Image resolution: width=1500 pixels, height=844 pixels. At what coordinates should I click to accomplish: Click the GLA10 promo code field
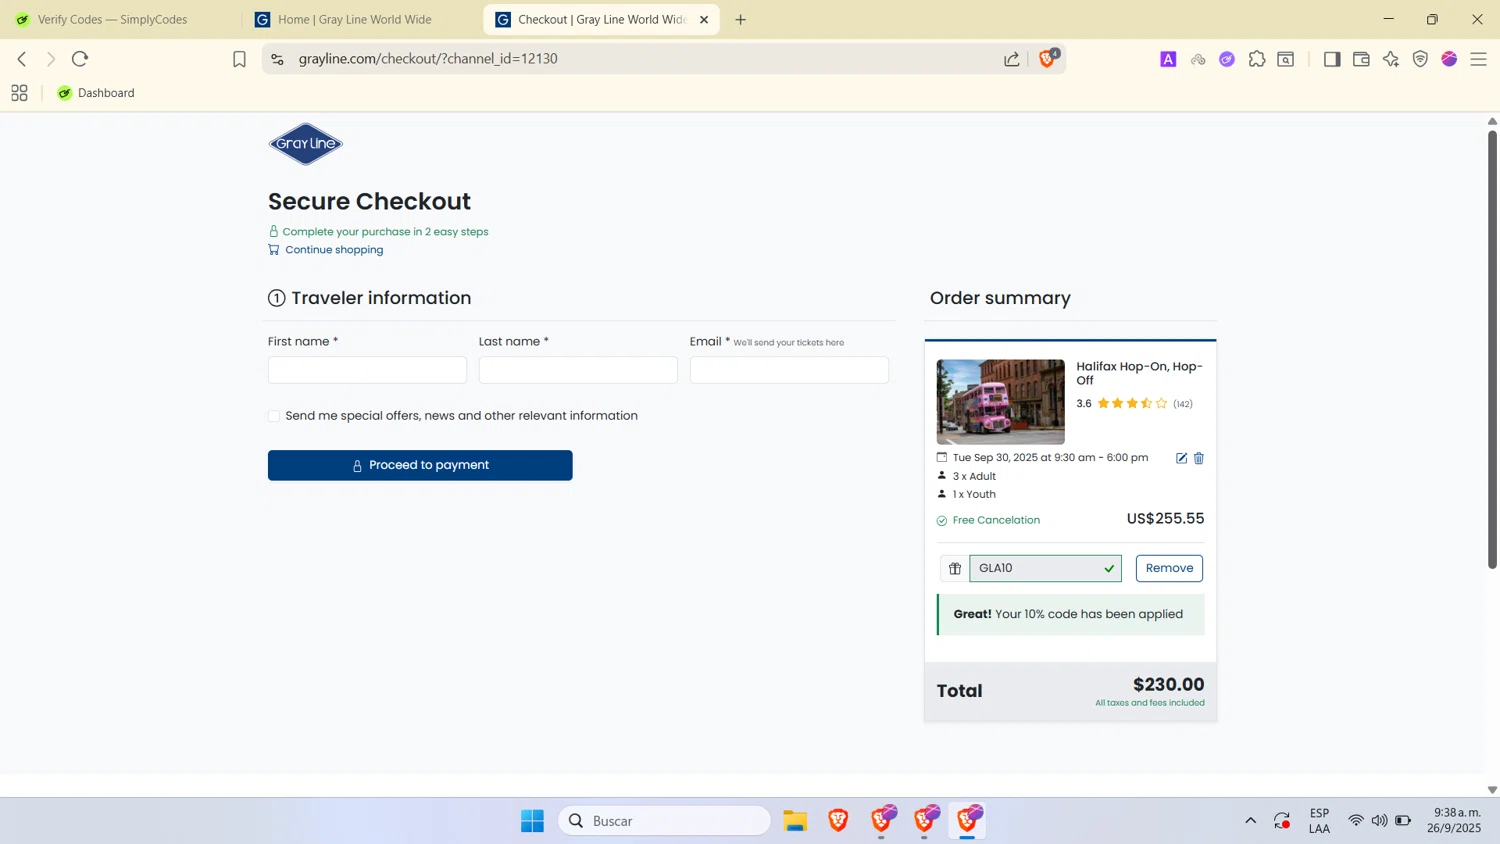[1045, 568]
